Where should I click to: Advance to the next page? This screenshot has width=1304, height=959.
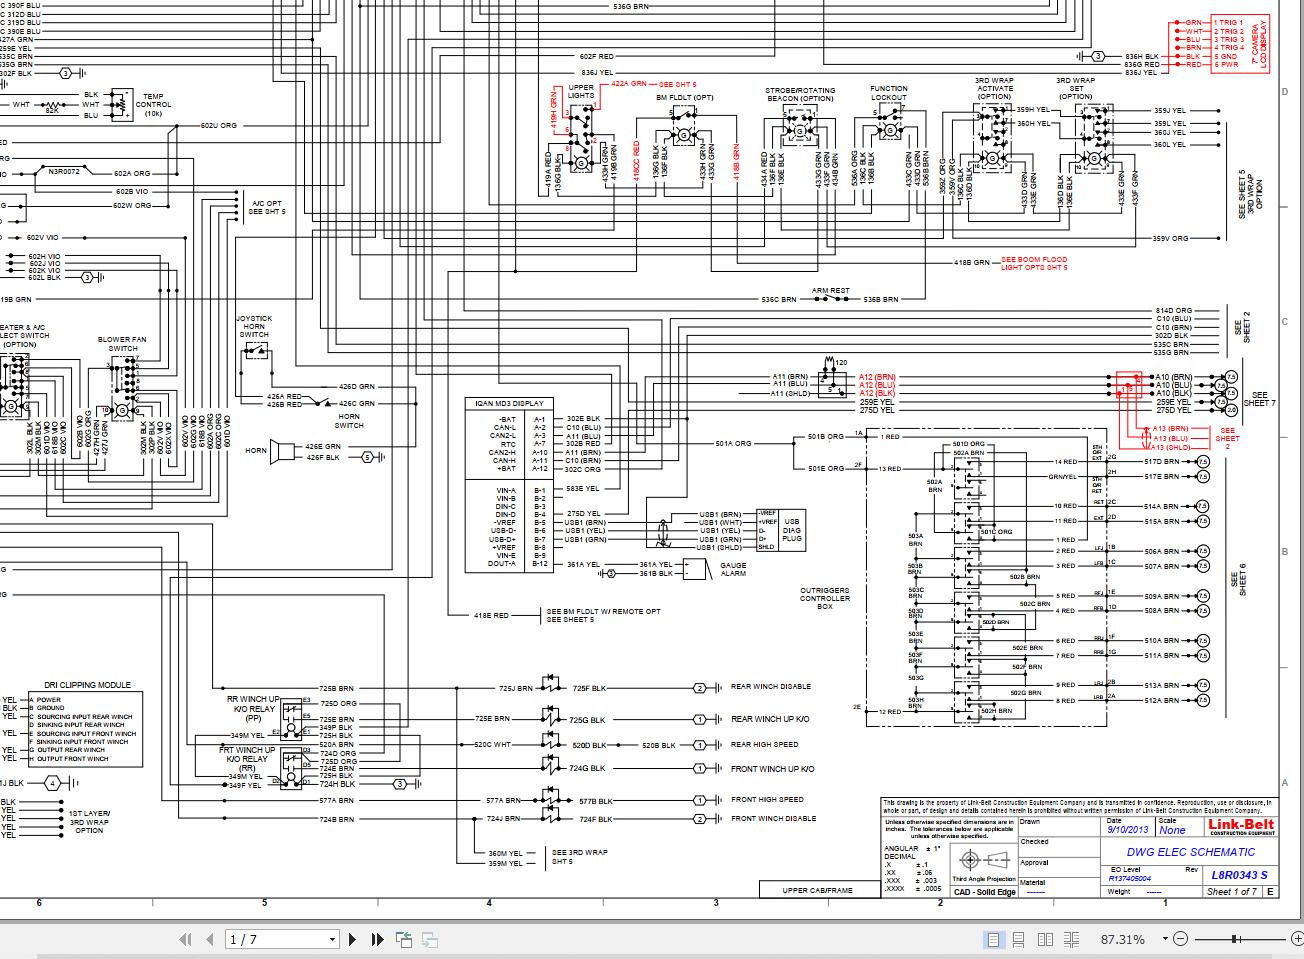[352, 939]
